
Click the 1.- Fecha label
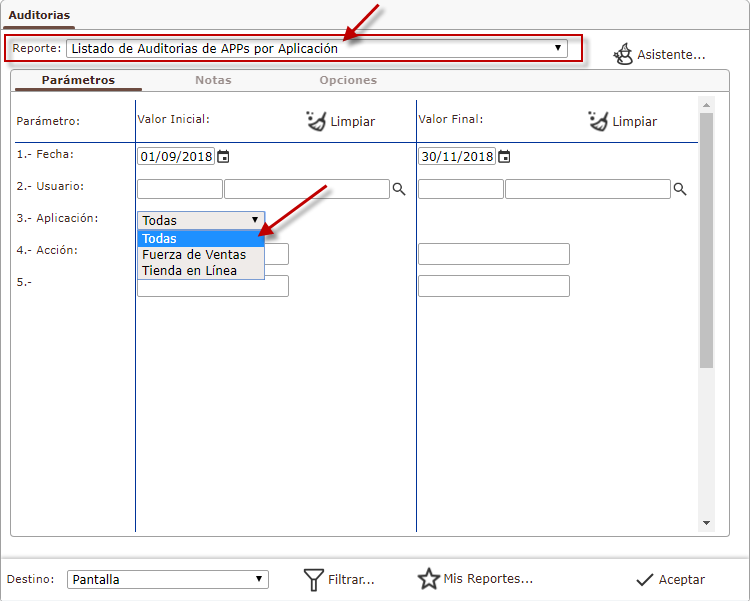pos(45,154)
